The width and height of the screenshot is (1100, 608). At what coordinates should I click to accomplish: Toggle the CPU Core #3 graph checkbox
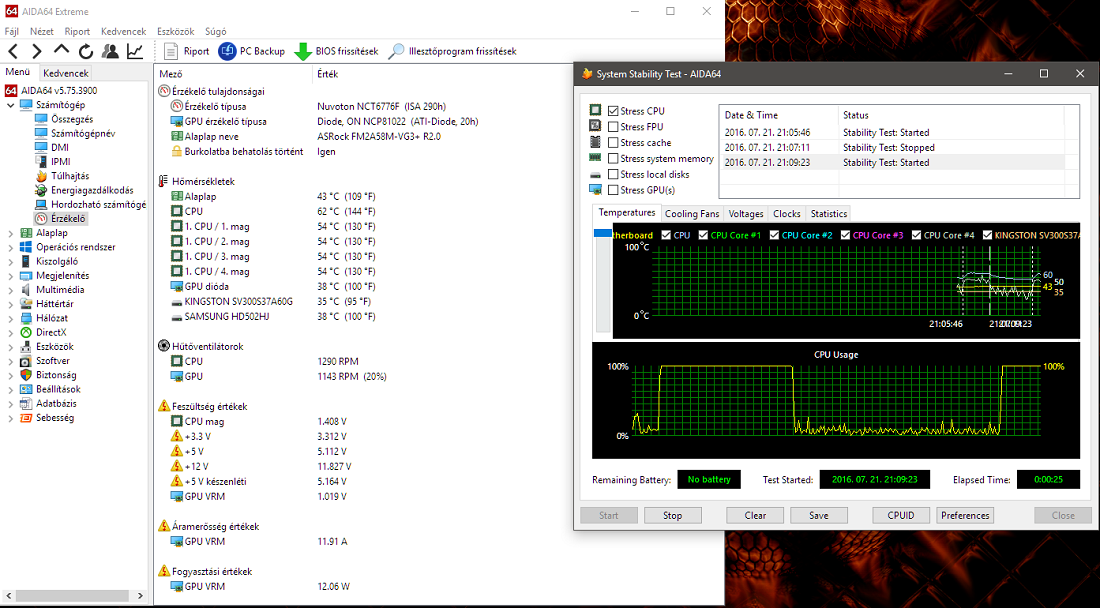(x=845, y=235)
